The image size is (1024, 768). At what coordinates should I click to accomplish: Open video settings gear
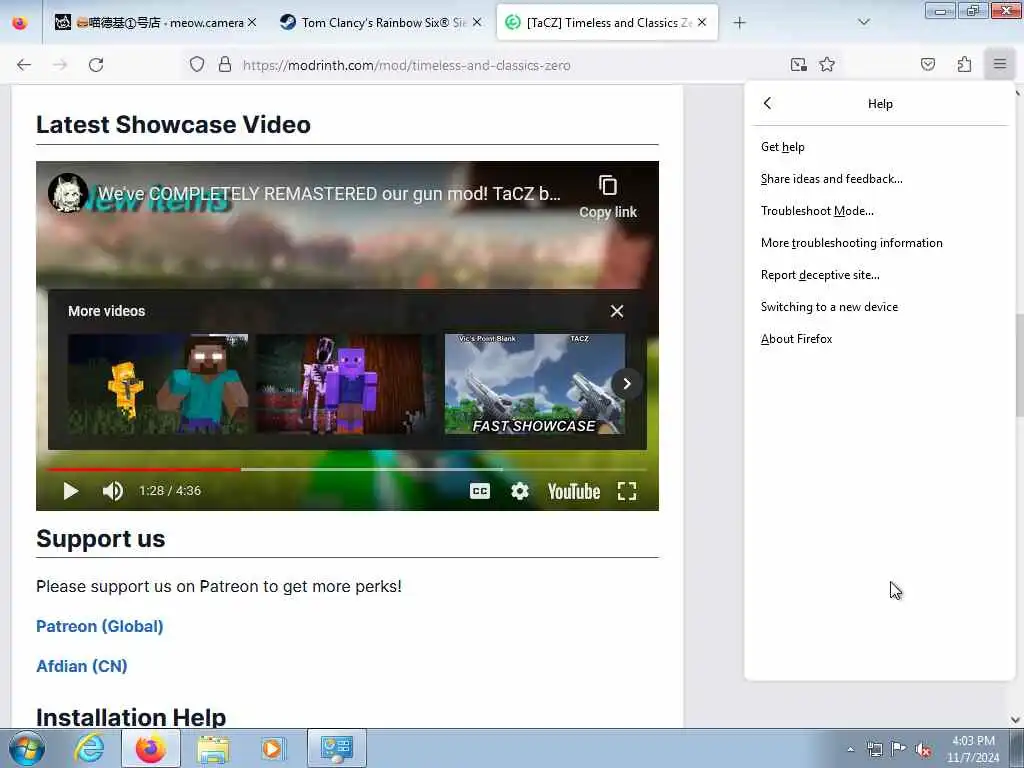click(x=520, y=491)
